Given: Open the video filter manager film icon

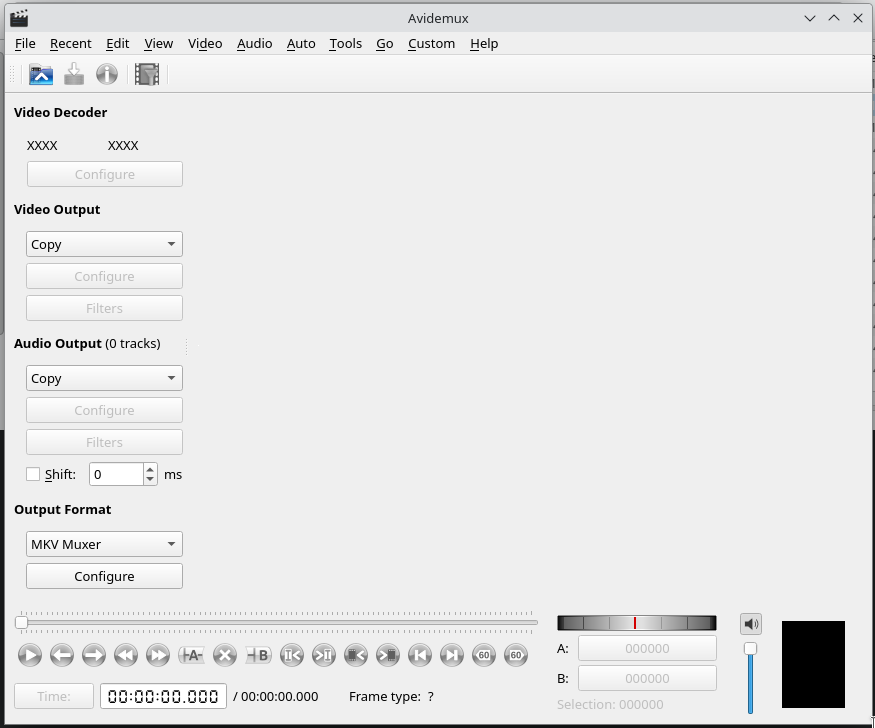Looking at the screenshot, I should tap(147, 74).
